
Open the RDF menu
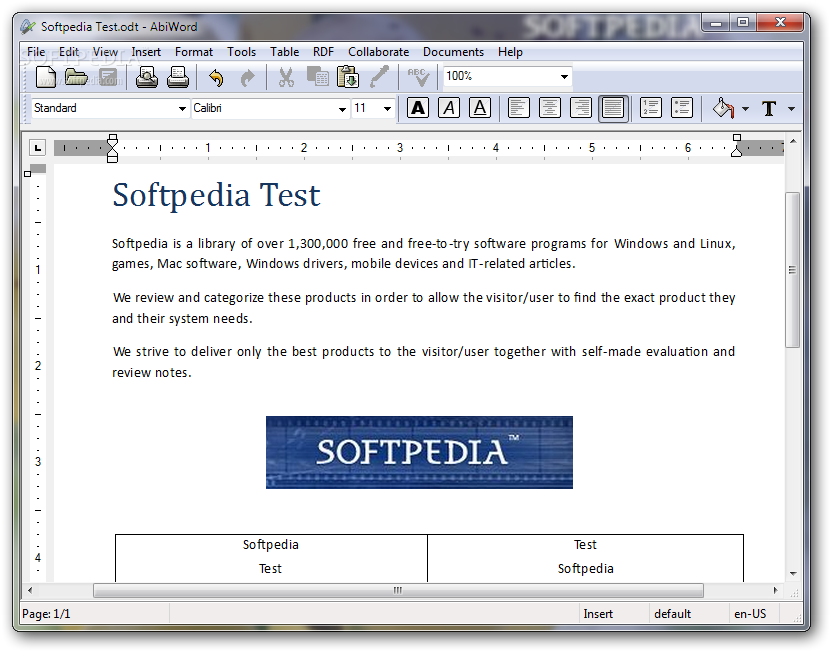tap(323, 52)
